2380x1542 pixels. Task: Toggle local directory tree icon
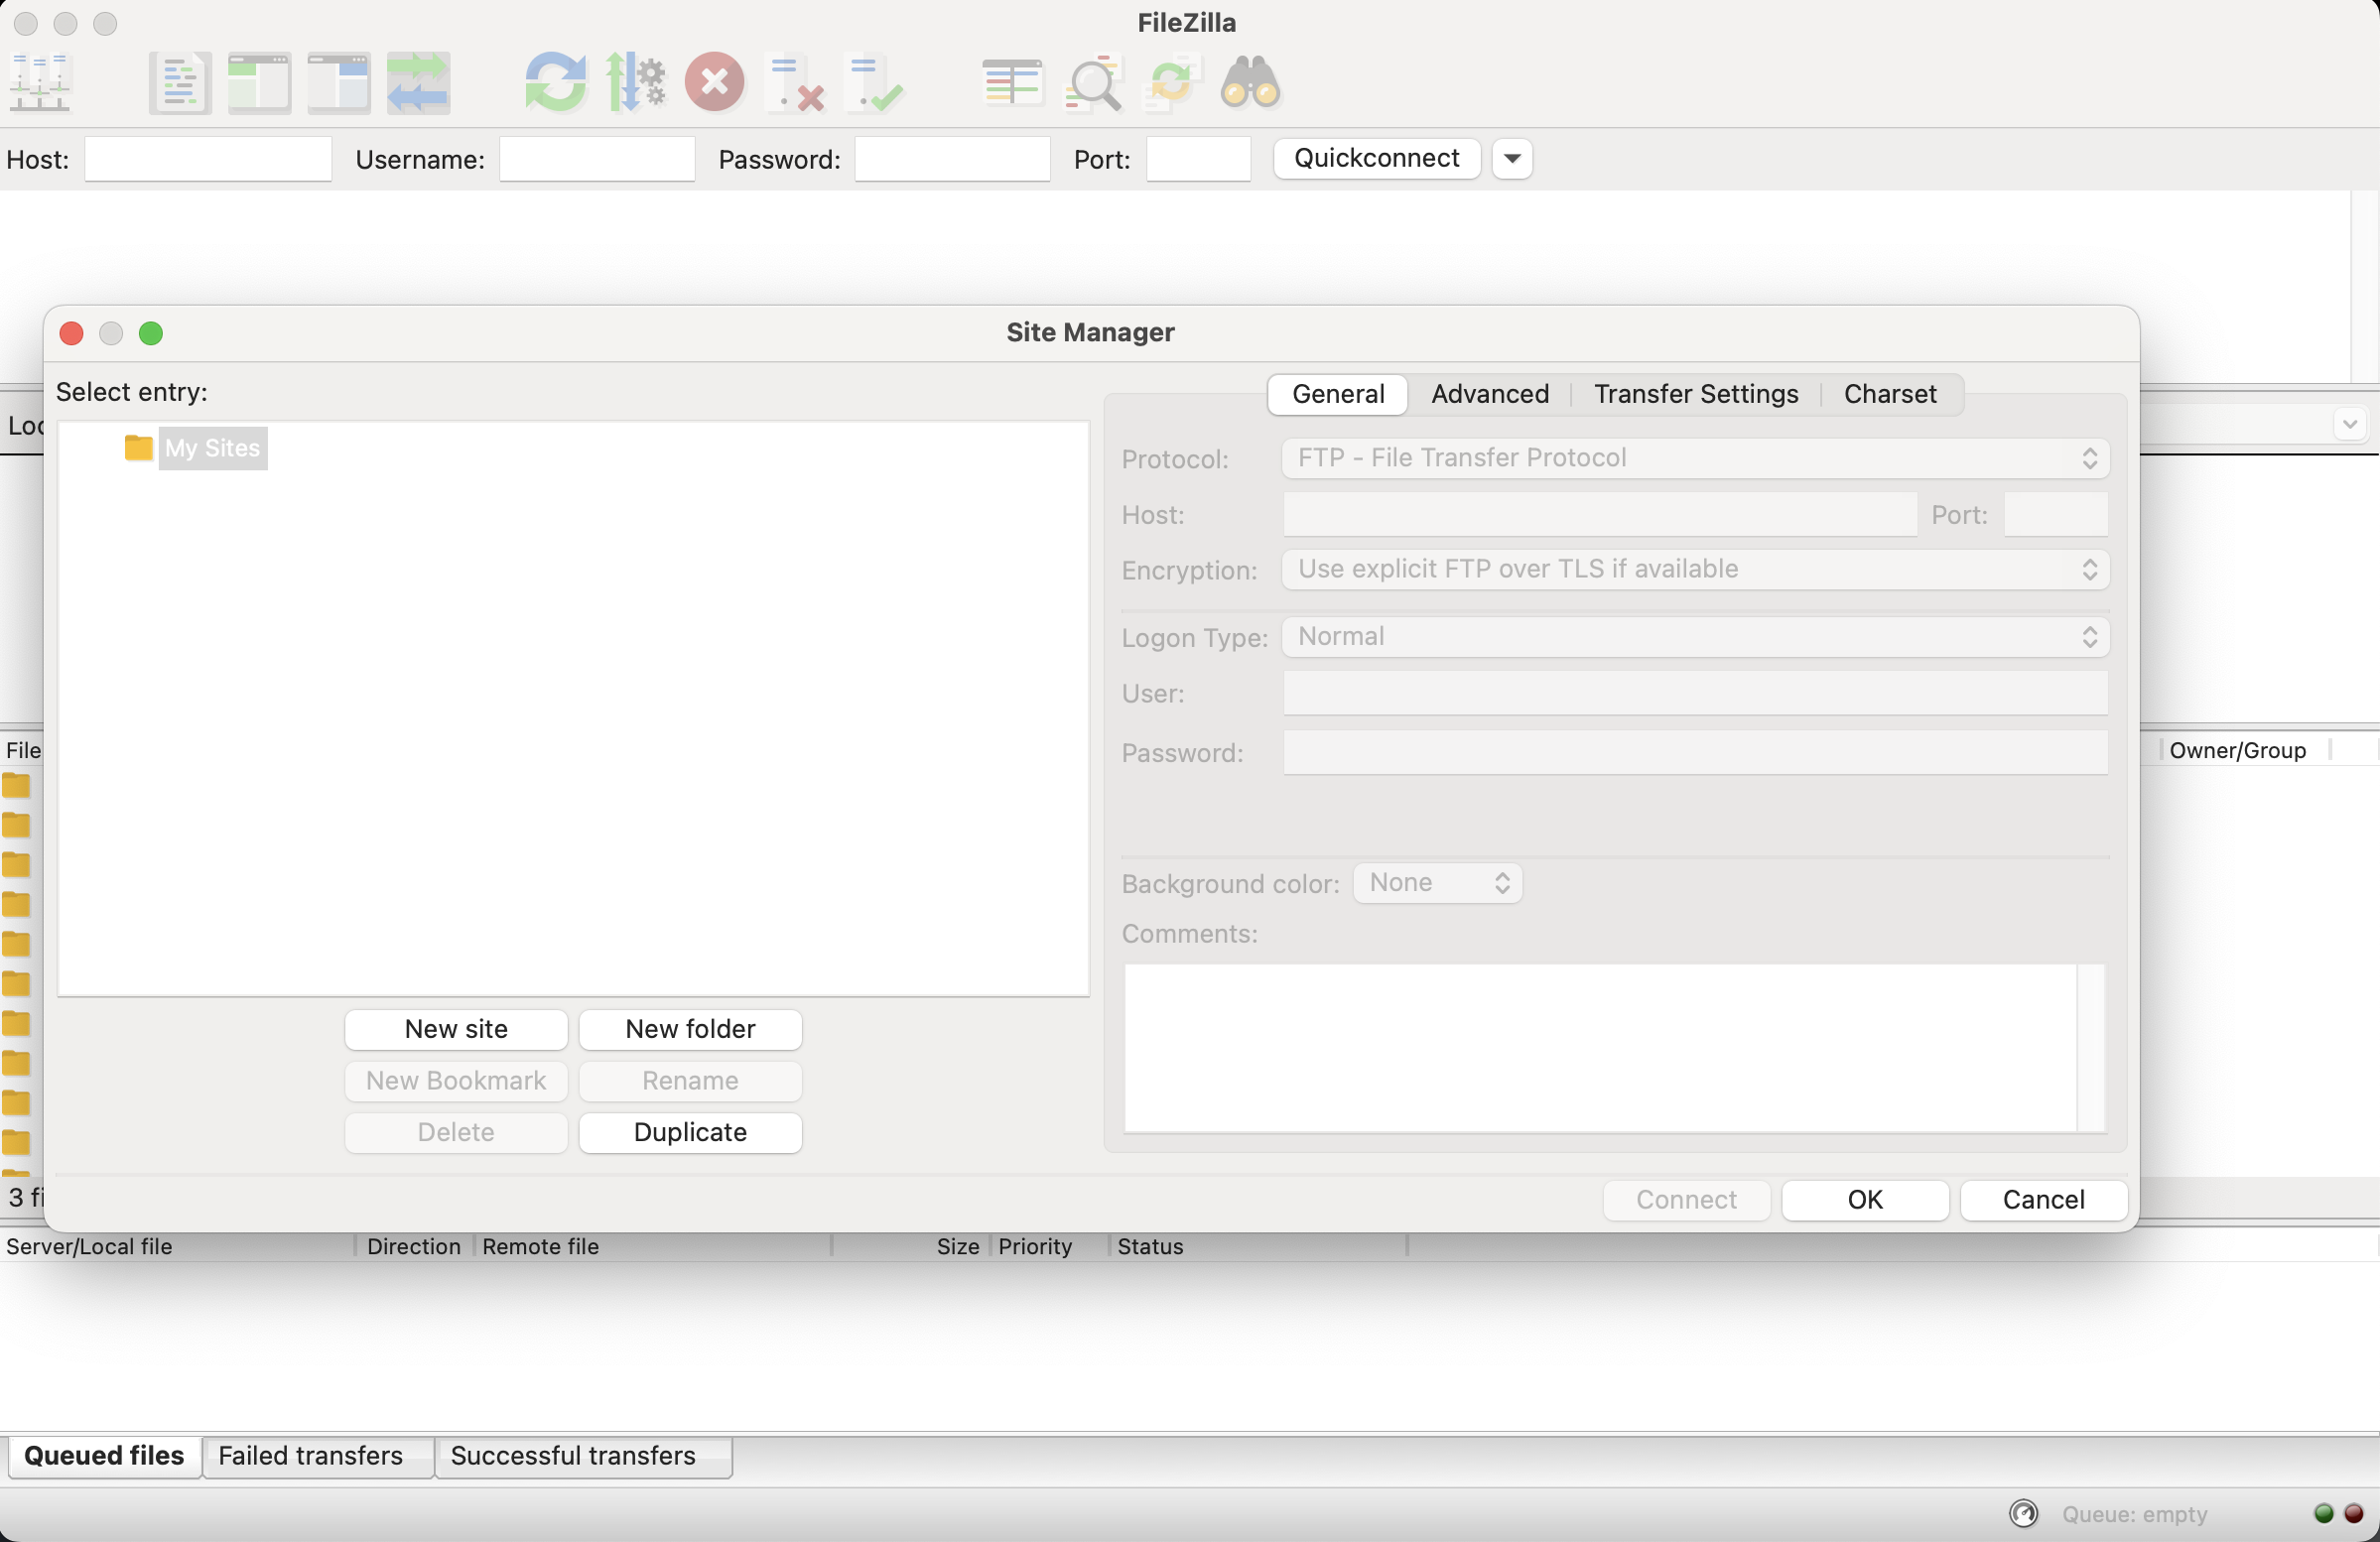(x=259, y=82)
